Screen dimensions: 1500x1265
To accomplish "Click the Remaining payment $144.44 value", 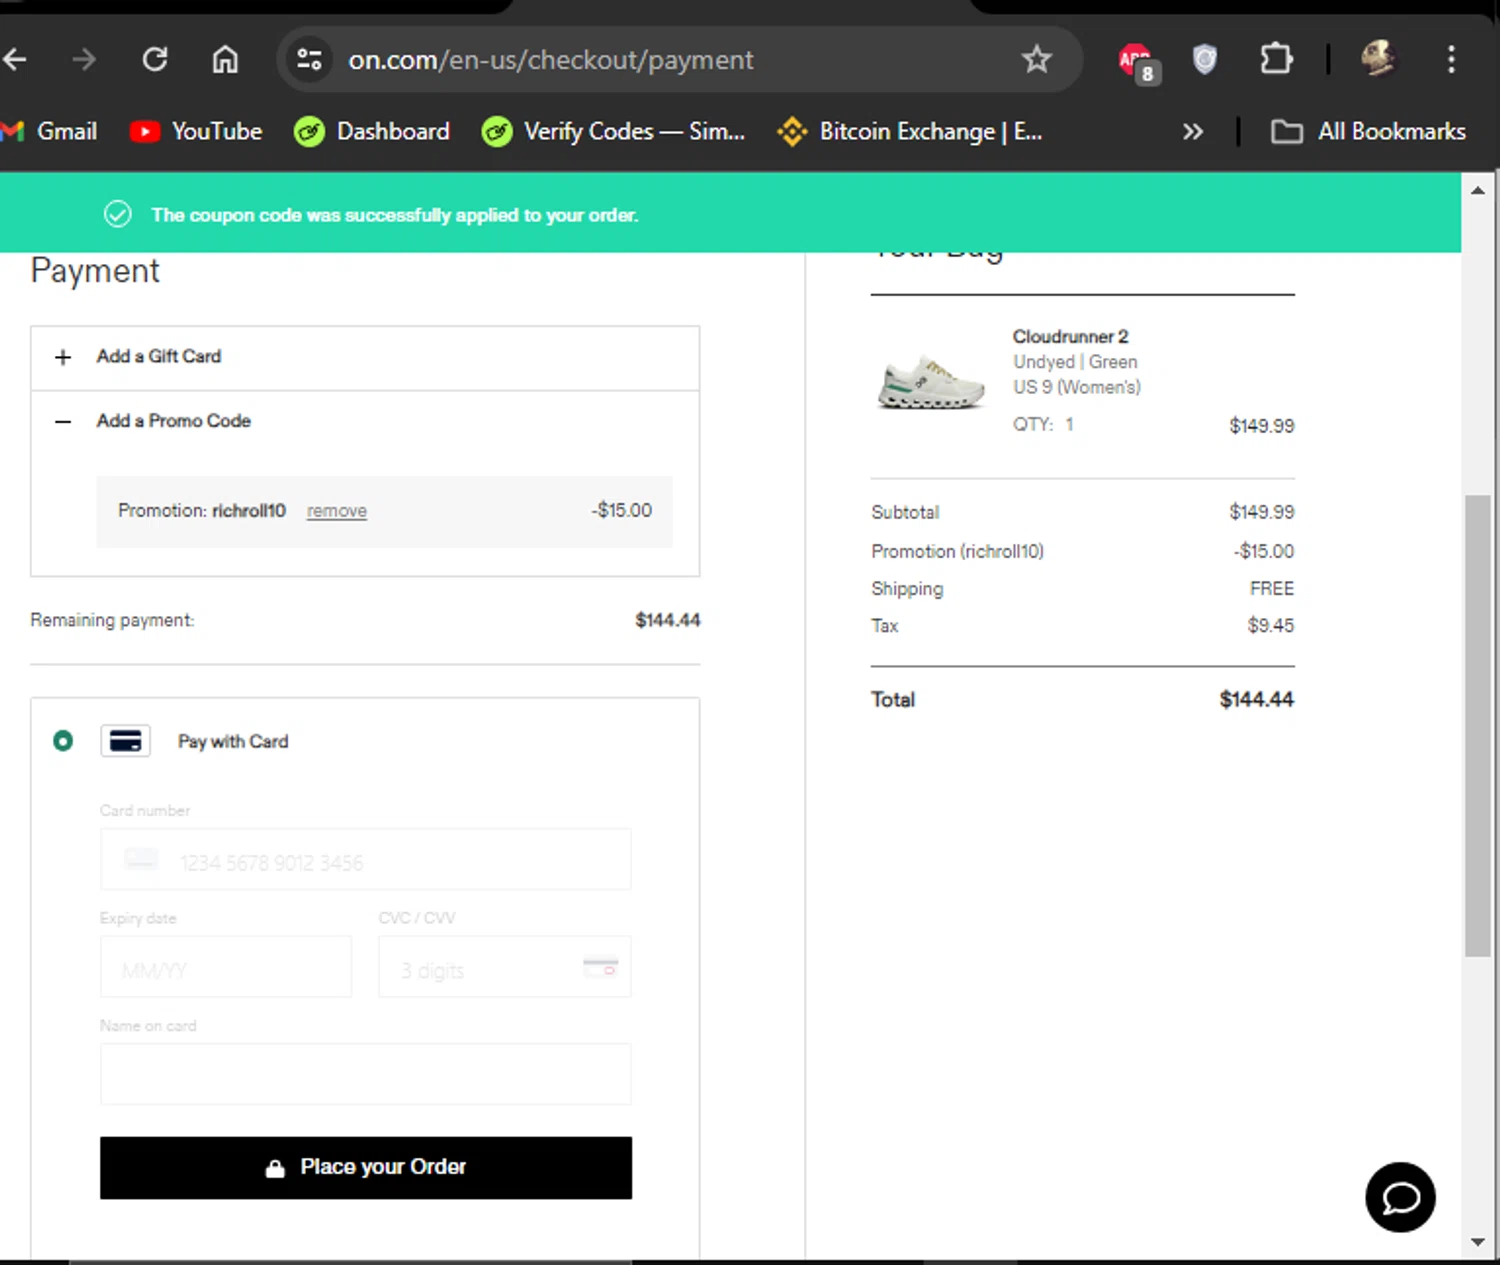I will (x=668, y=620).
